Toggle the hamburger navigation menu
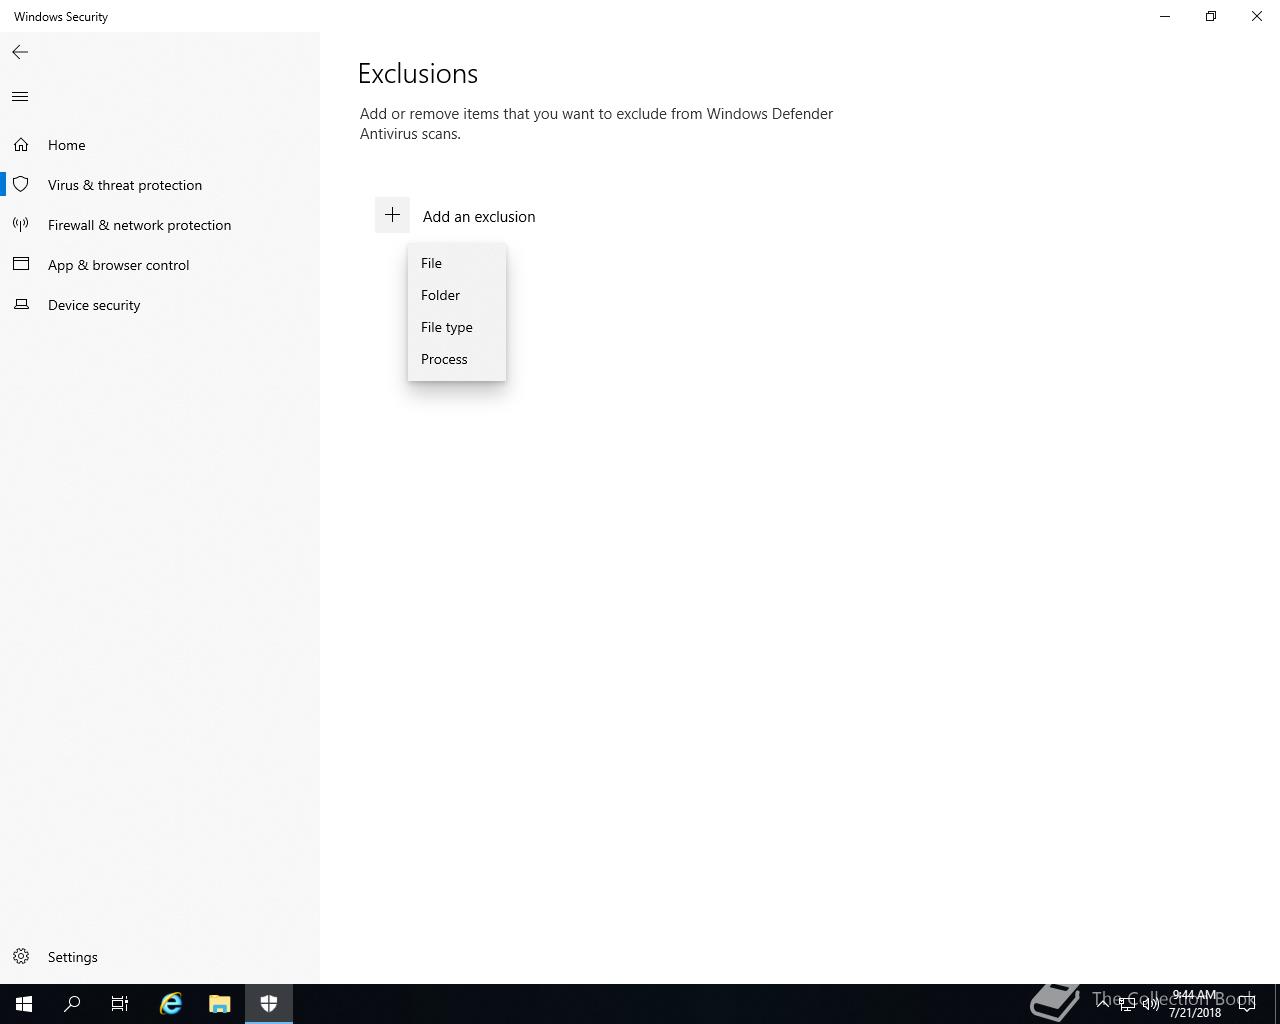Image resolution: width=1280 pixels, height=1024 pixels. pyautogui.click(x=20, y=97)
